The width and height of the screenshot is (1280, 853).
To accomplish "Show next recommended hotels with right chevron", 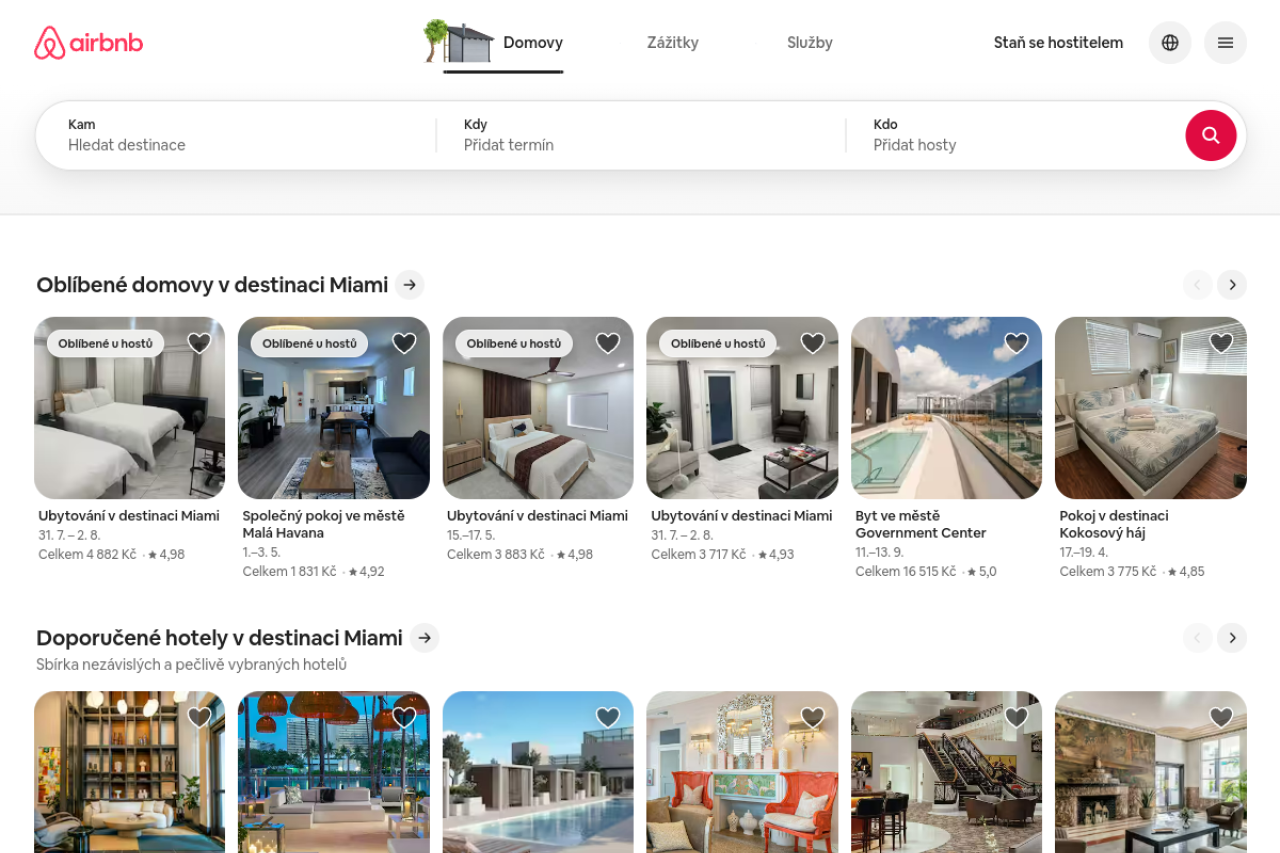I will coord(1232,638).
